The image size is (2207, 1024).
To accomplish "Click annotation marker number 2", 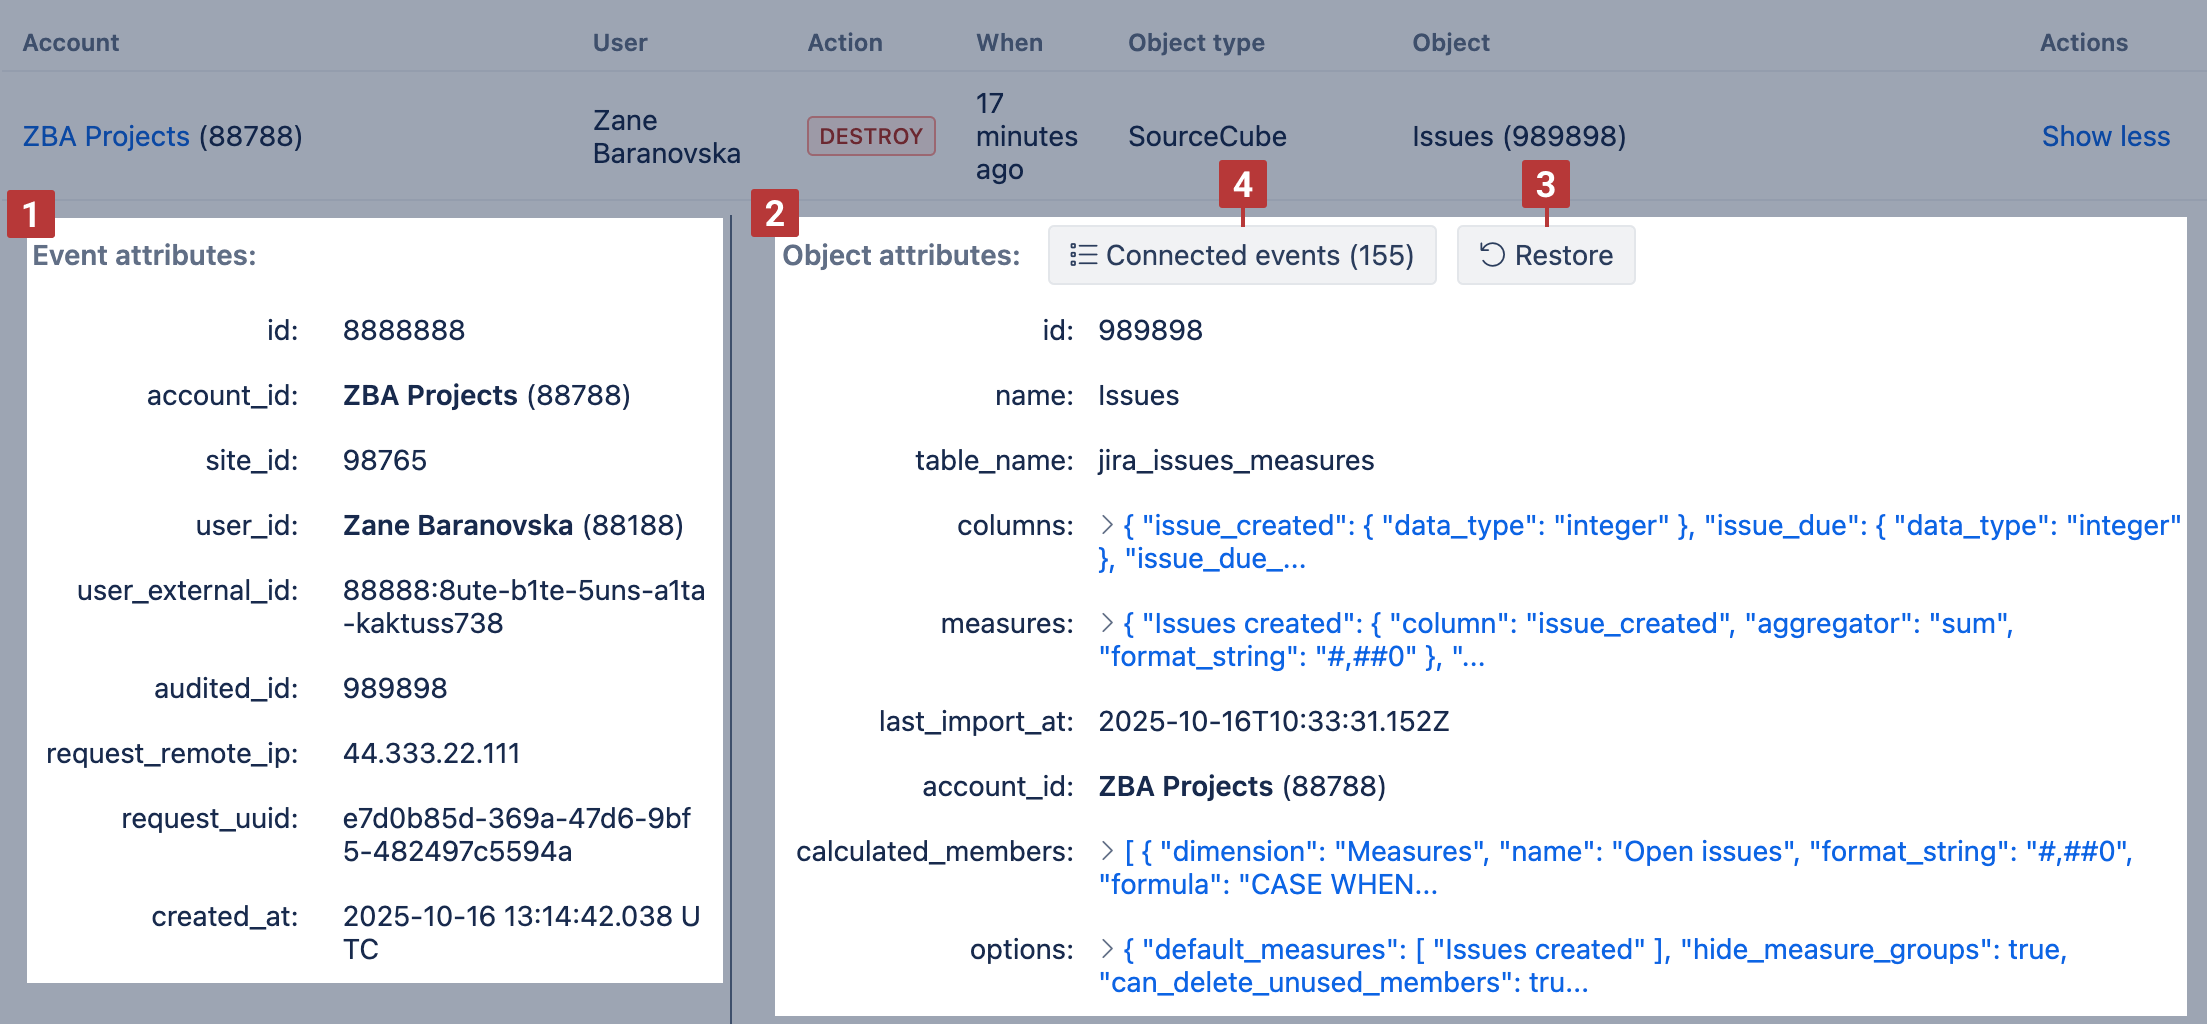I will pyautogui.click(x=774, y=213).
